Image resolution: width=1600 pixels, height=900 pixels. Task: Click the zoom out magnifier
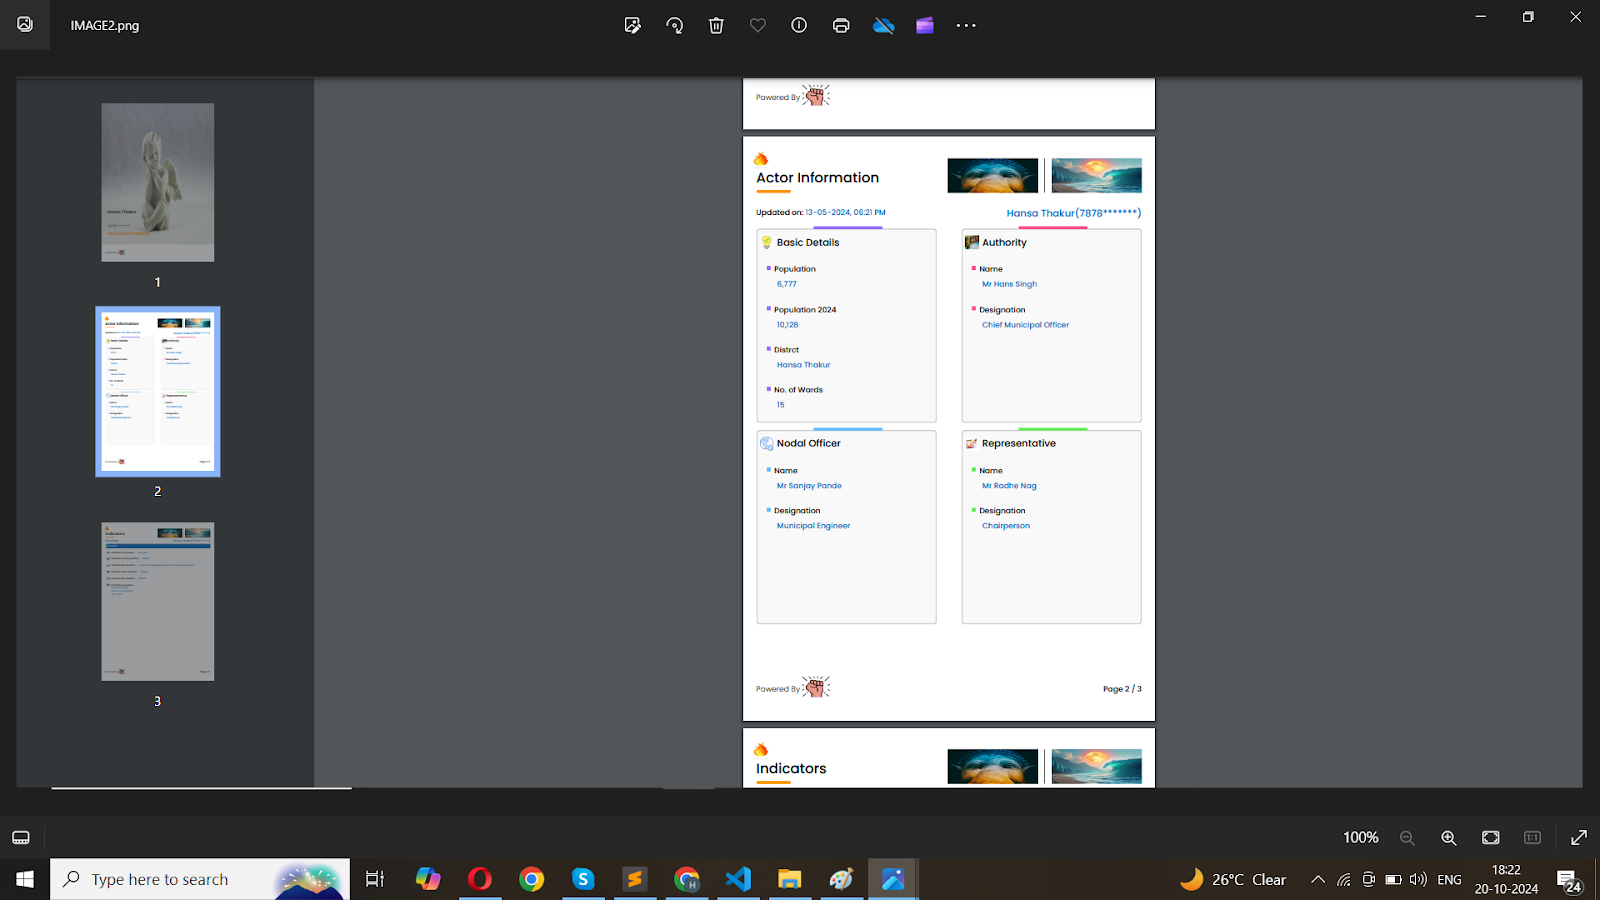tap(1407, 838)
